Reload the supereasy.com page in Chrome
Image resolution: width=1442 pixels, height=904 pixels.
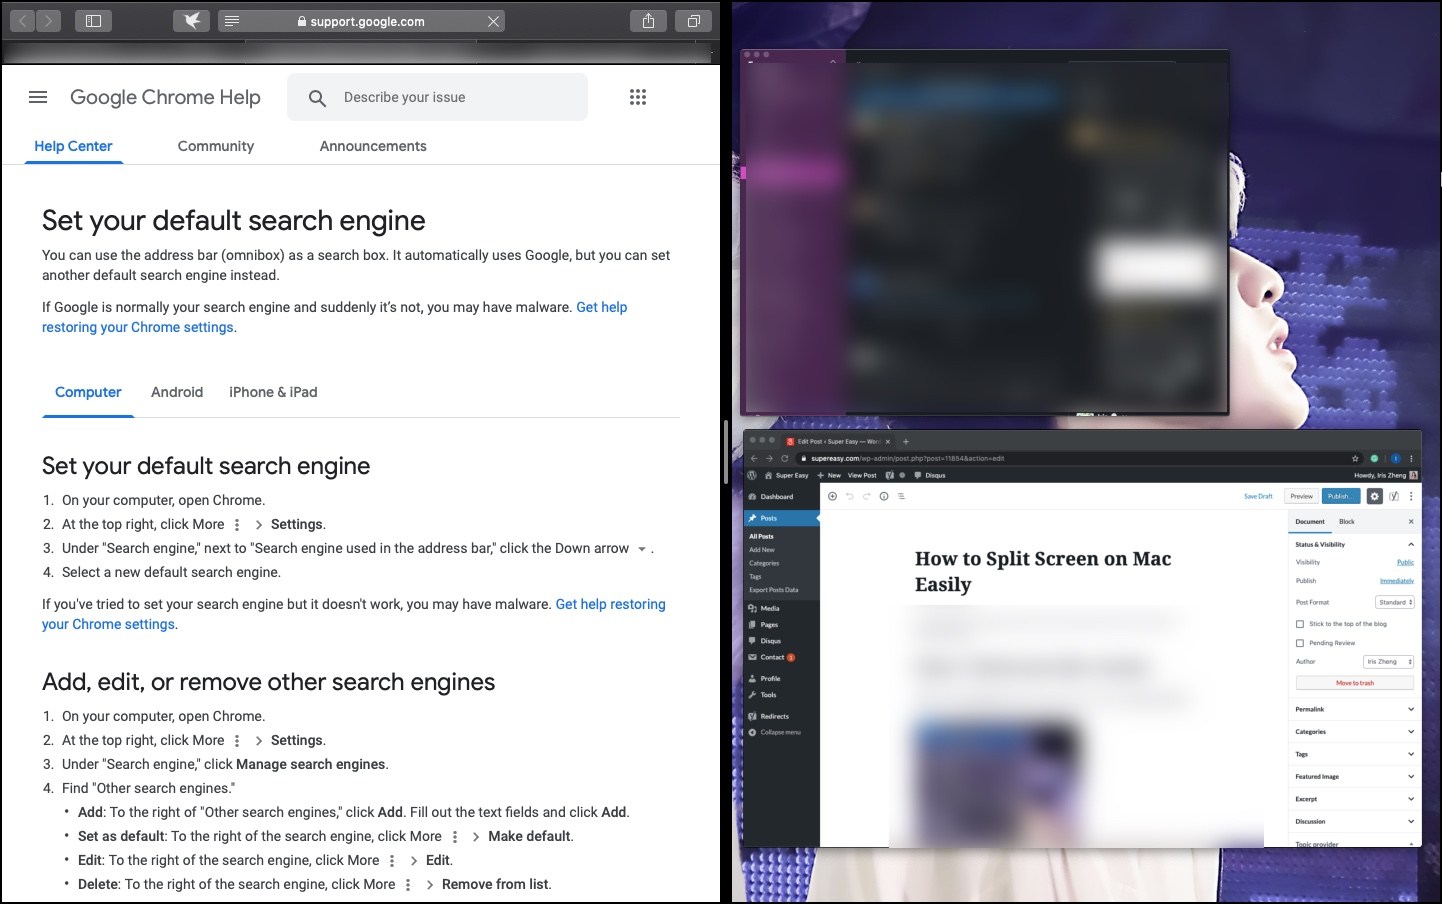coord(785,458)
